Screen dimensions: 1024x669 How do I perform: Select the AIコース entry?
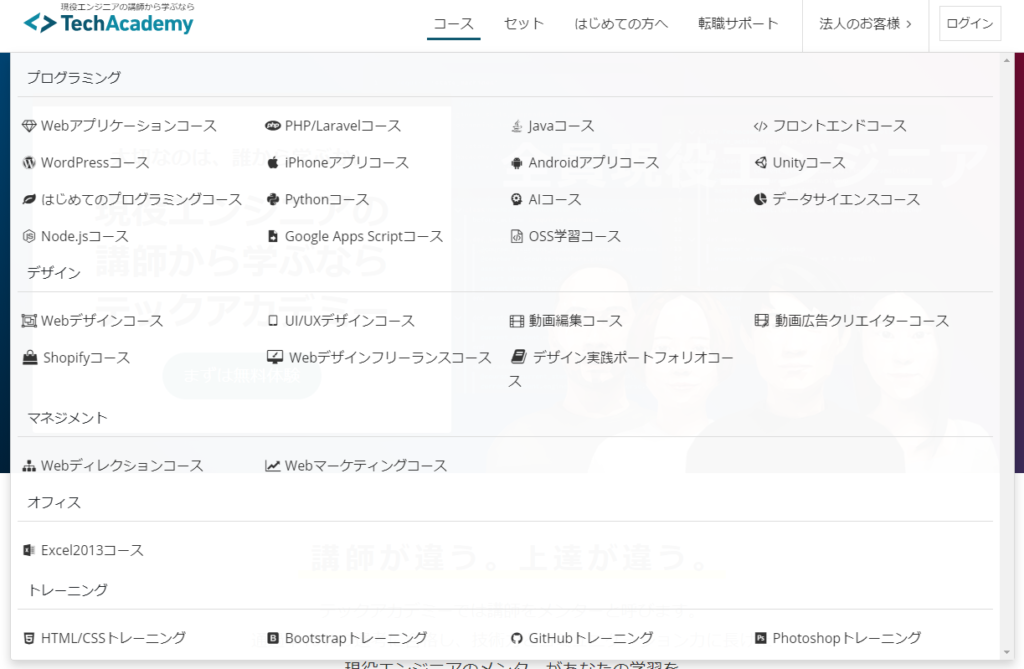pyautogui.click(x=543, y=199)
